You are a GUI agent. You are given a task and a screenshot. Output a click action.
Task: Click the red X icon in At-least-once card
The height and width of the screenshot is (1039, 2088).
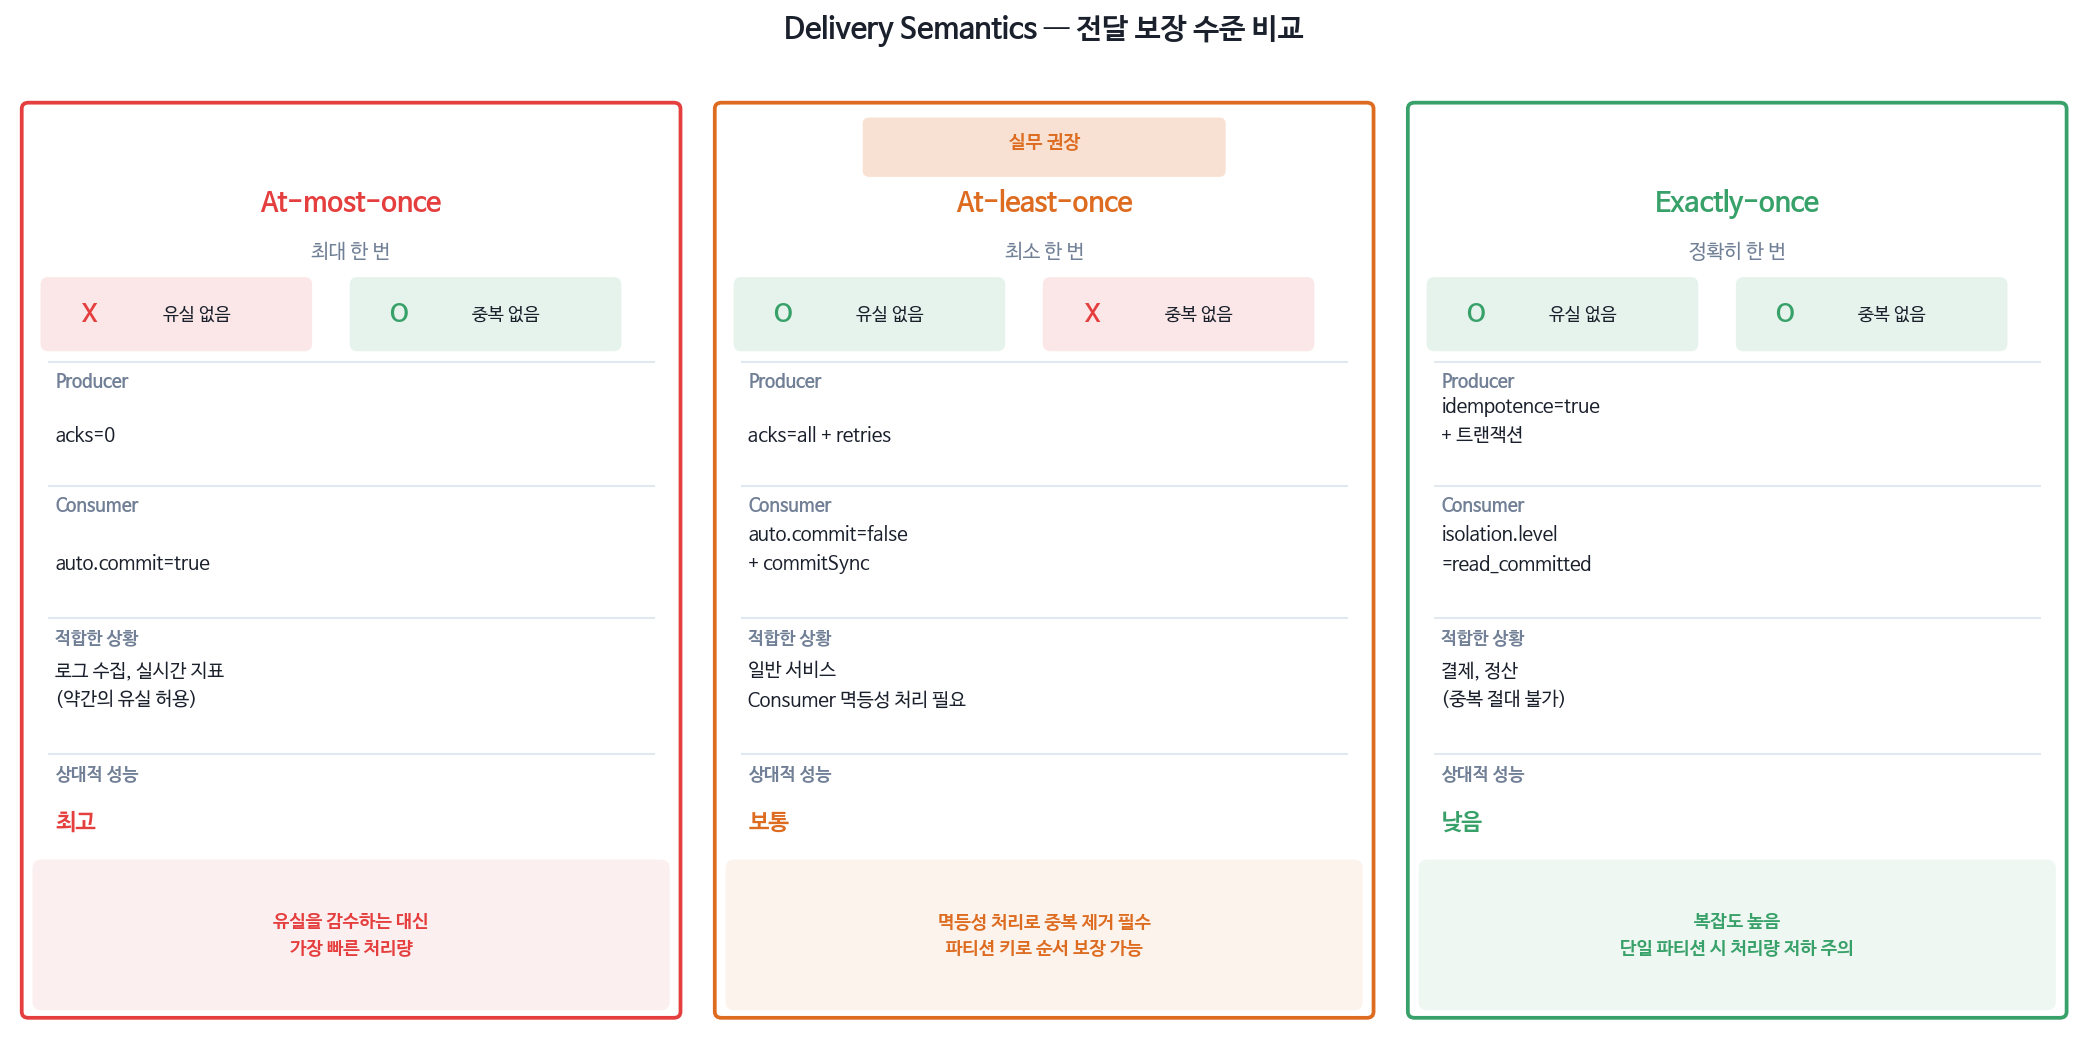[1092, 313]
